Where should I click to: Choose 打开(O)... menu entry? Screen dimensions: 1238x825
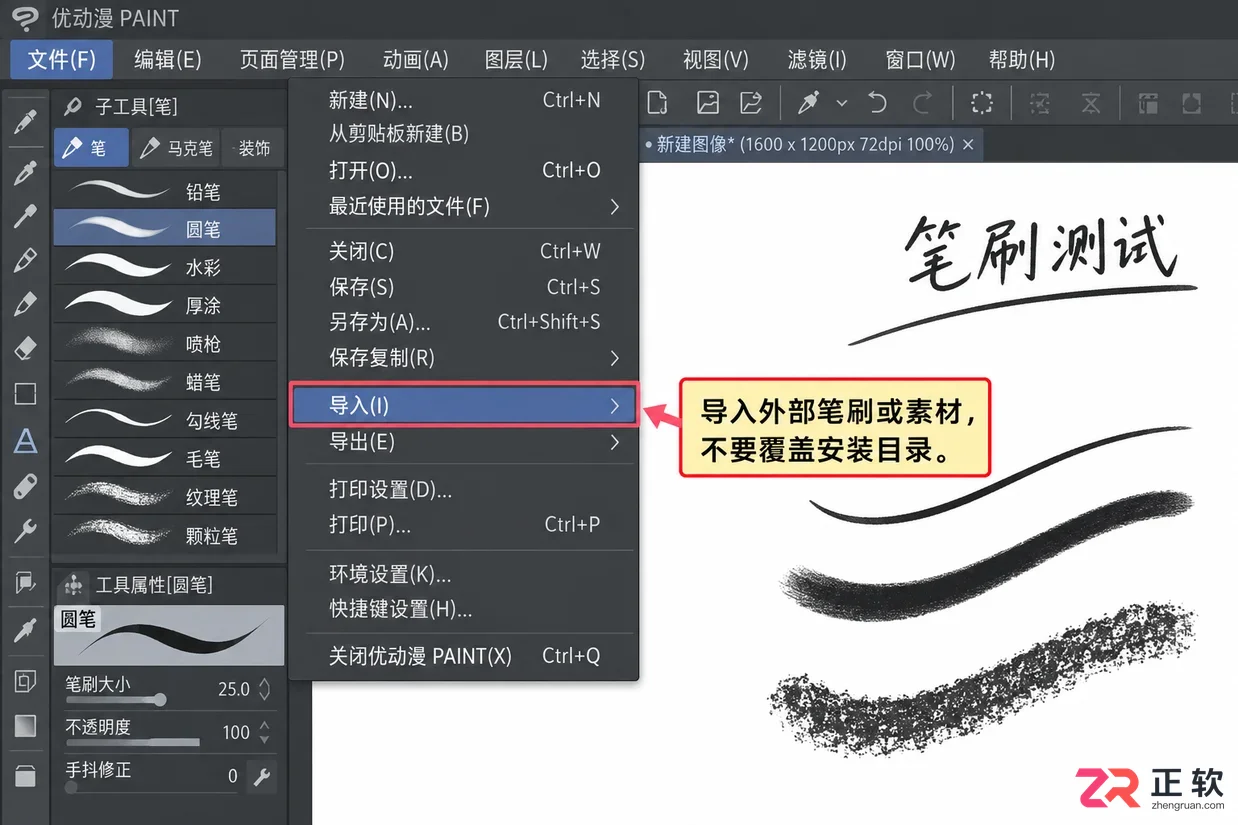(465, 170)
